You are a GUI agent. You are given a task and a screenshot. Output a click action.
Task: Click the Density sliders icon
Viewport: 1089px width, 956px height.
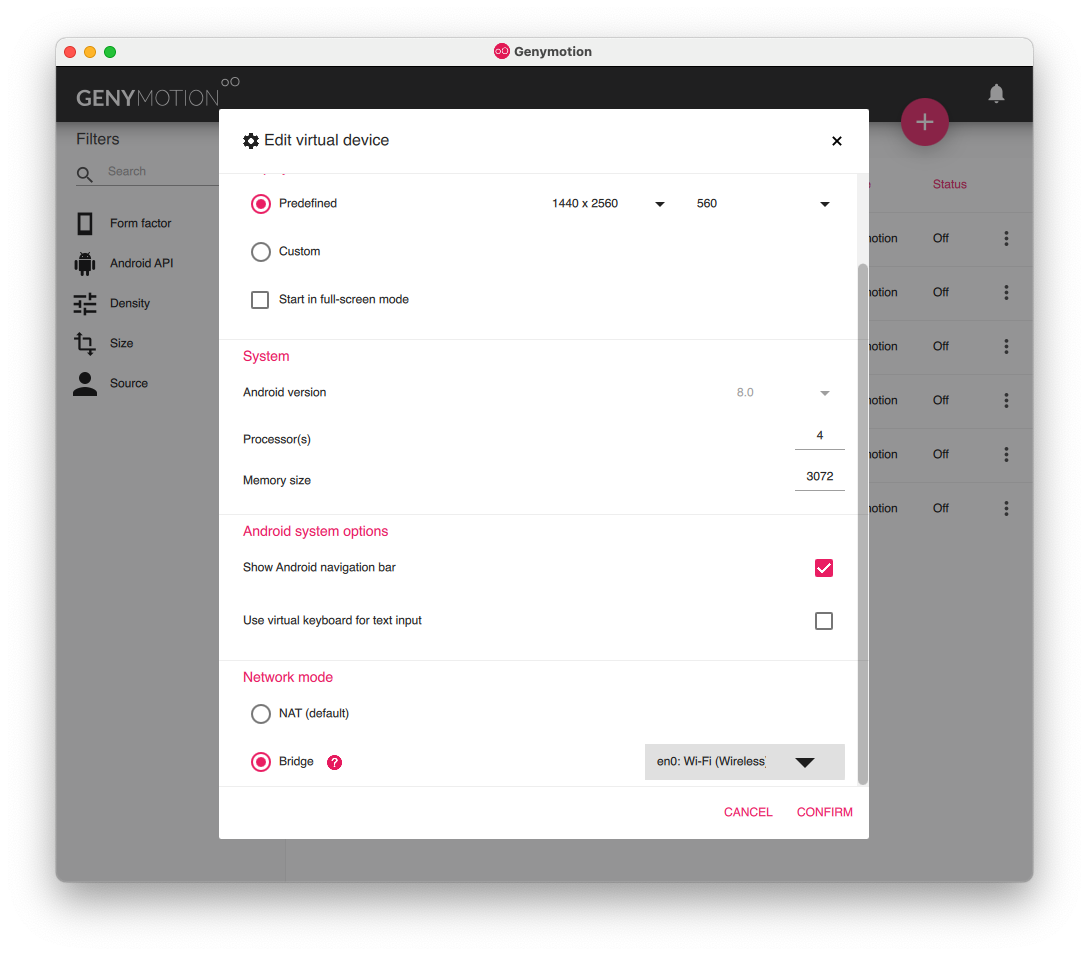click(x=85, y=304)
